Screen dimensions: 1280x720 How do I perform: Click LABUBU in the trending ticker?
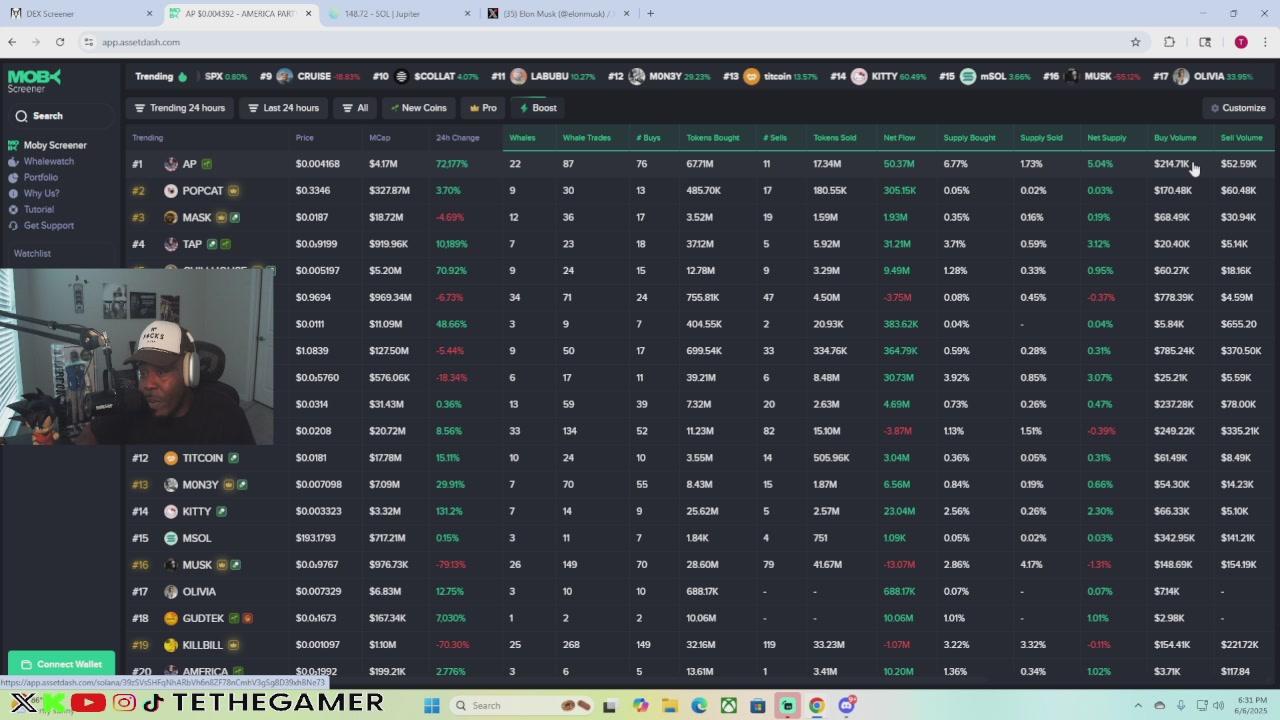pos(549,77)
